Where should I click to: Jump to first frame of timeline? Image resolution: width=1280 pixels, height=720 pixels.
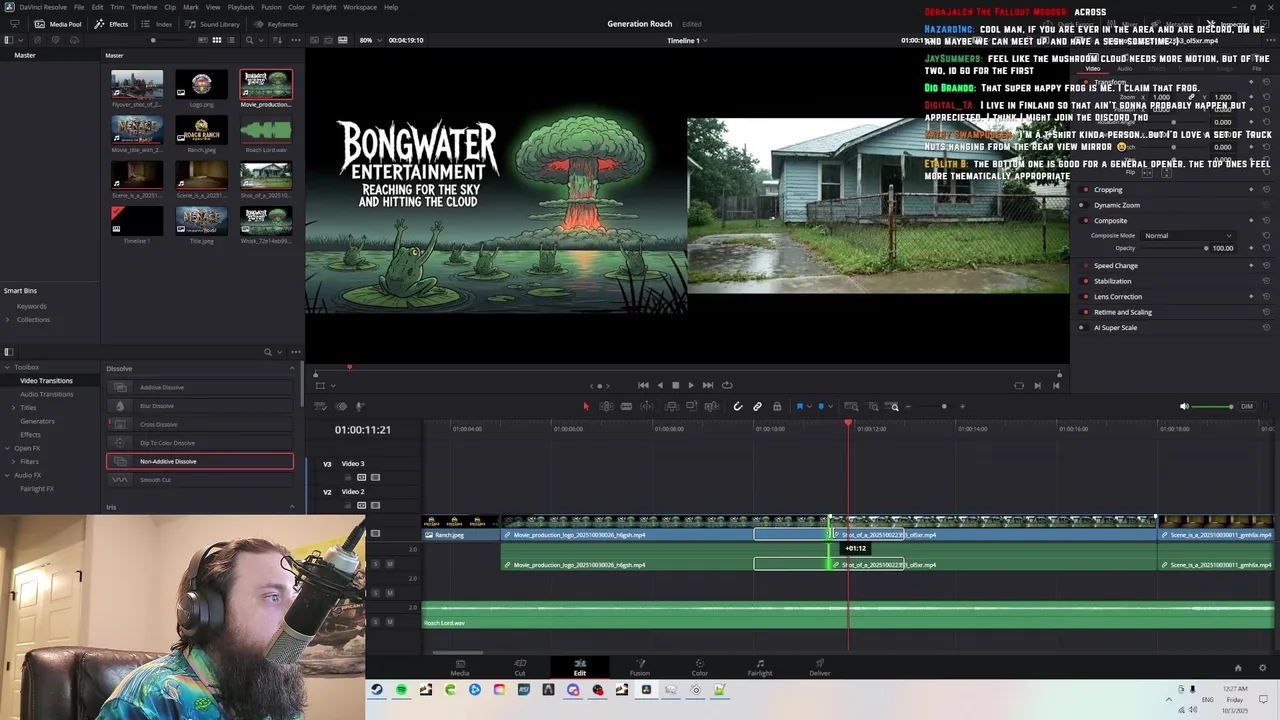tap(643, 385)
